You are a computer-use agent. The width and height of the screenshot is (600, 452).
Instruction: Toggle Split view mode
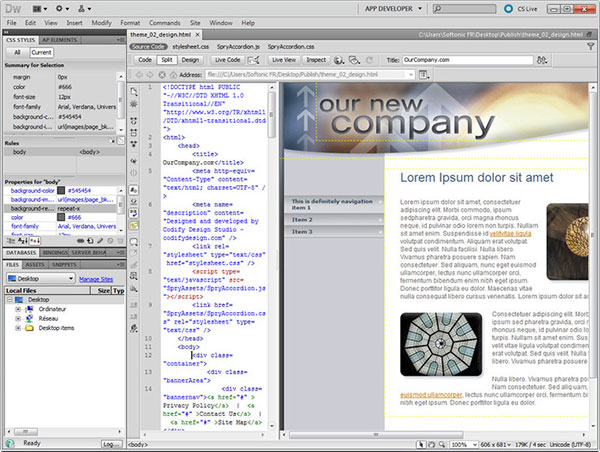[x=169, y=60]
